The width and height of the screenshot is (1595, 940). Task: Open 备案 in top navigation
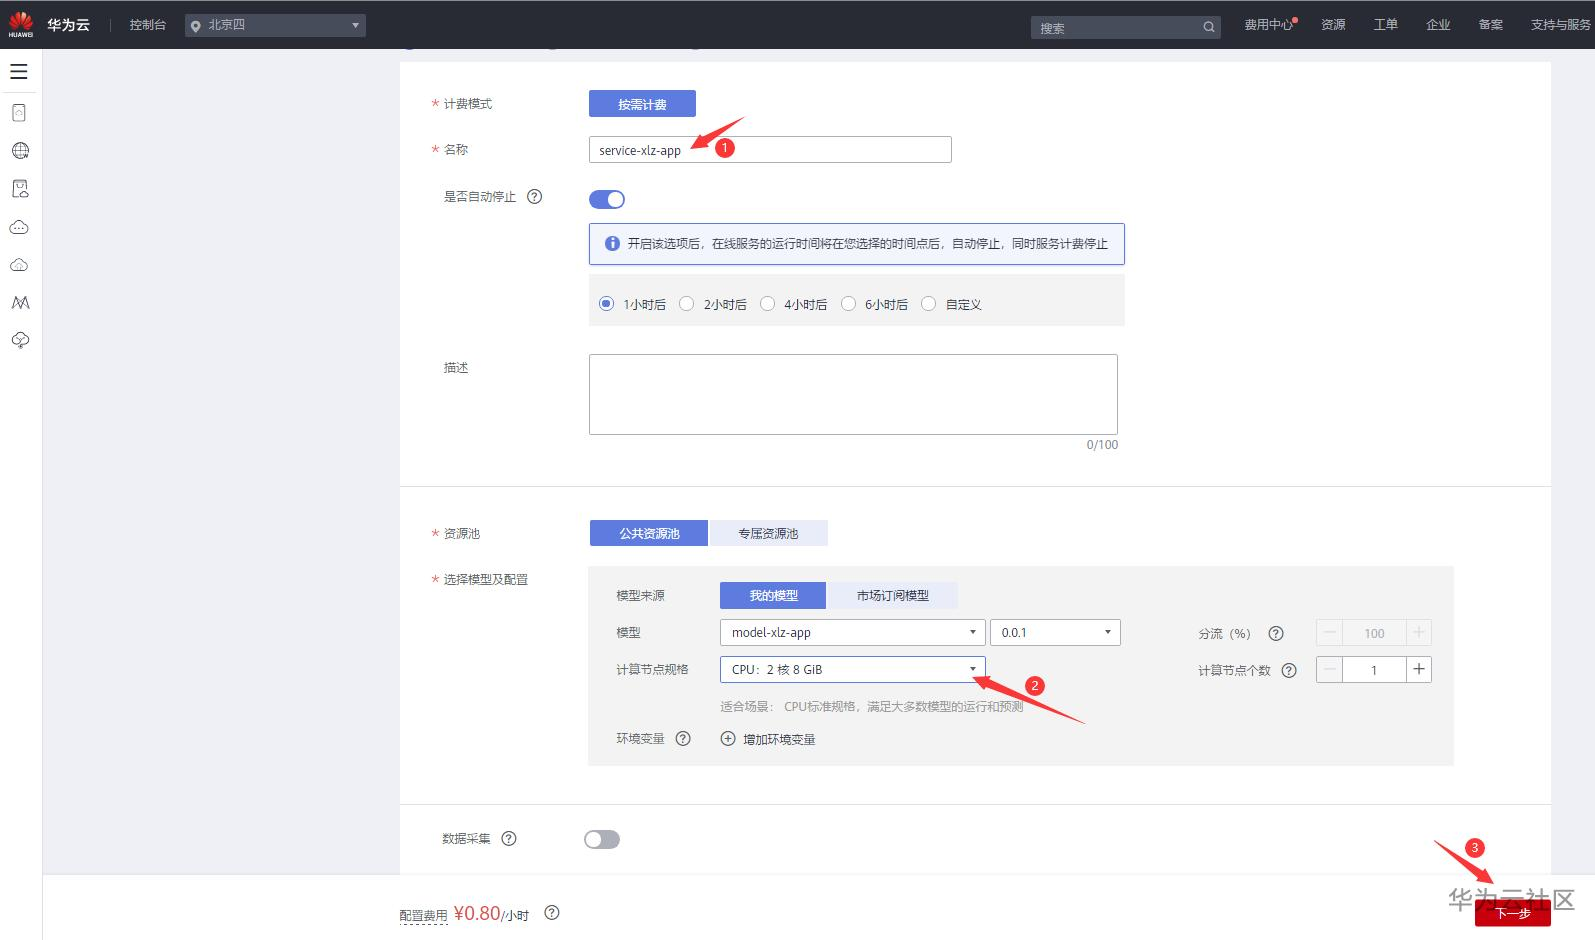click(x=1490, y=25)
